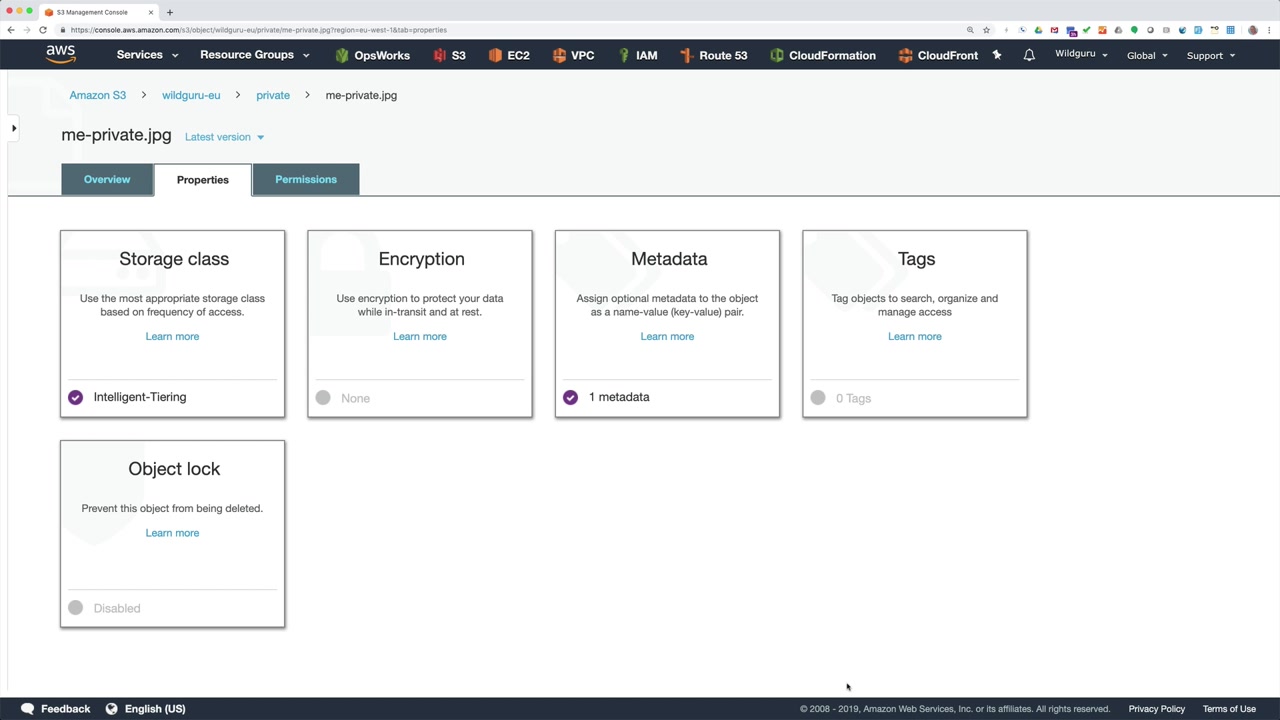
Task: Click the Feedback button in footer
Action: pos(56,709)
